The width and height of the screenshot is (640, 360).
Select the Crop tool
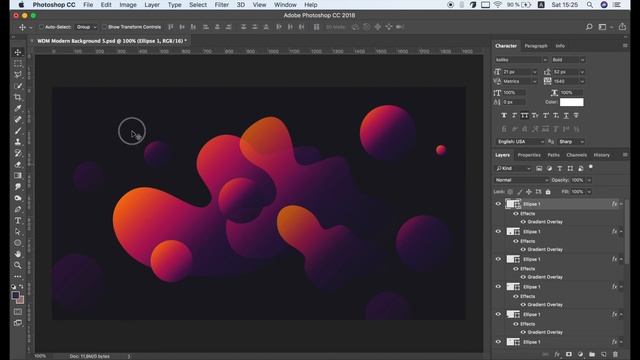tap(18, 97)
